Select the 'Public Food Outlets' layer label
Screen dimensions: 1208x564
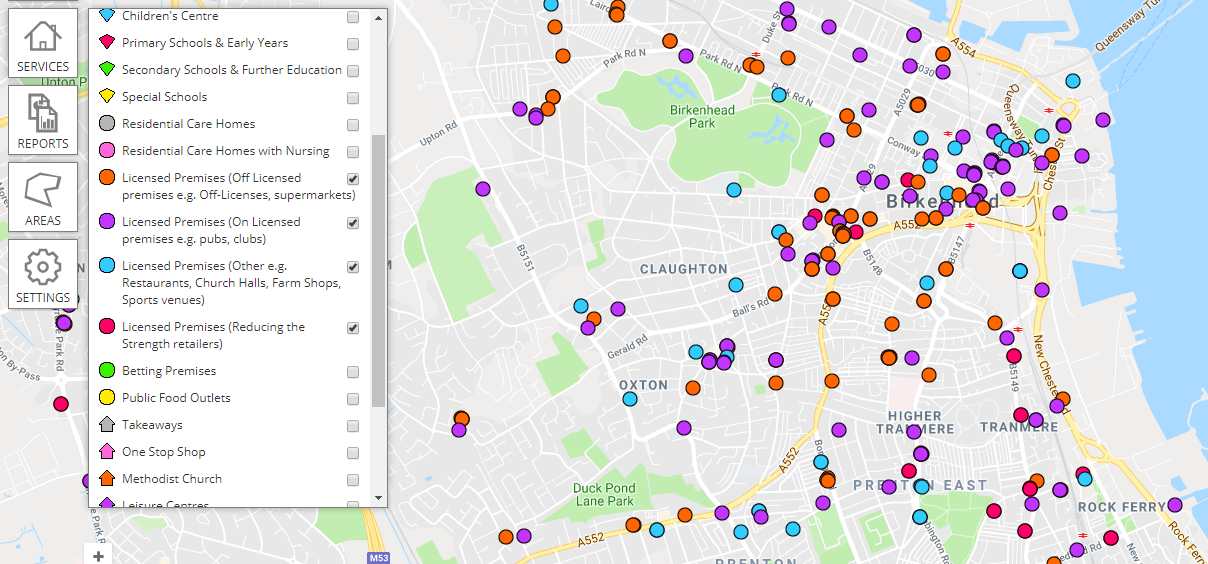pos(176,398)
